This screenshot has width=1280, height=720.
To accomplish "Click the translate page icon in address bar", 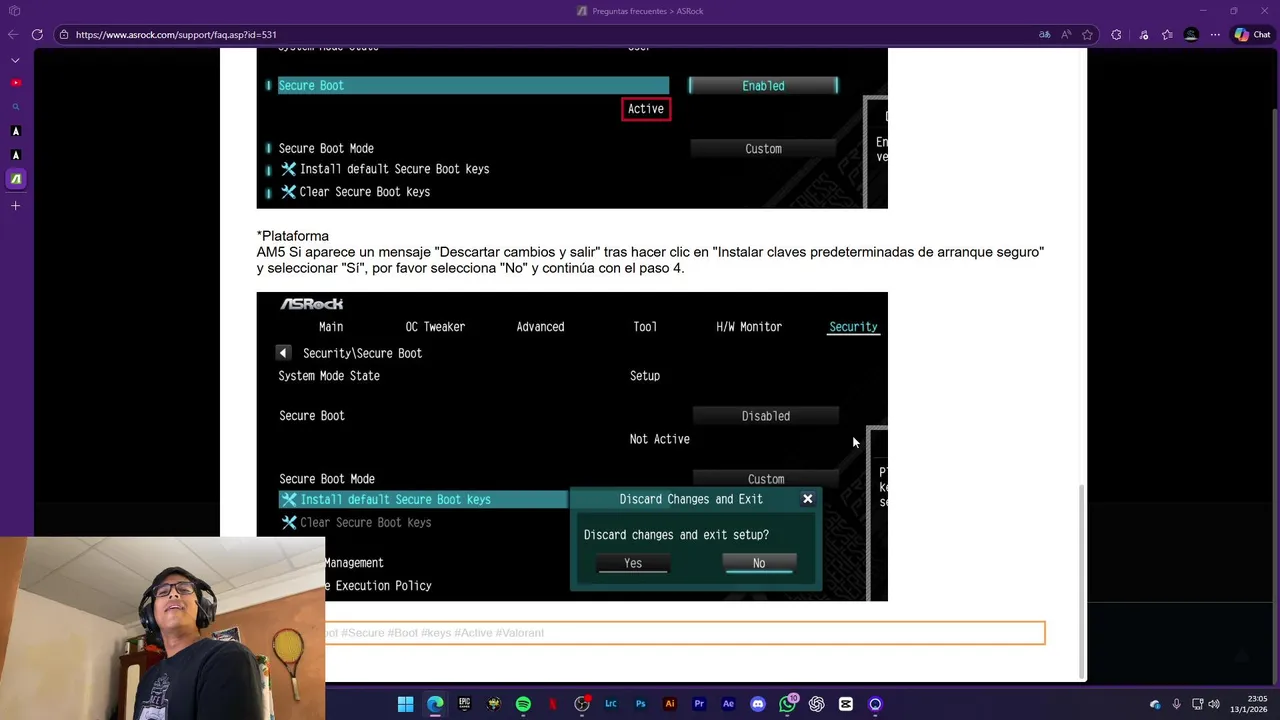I will pos(1044,34).
